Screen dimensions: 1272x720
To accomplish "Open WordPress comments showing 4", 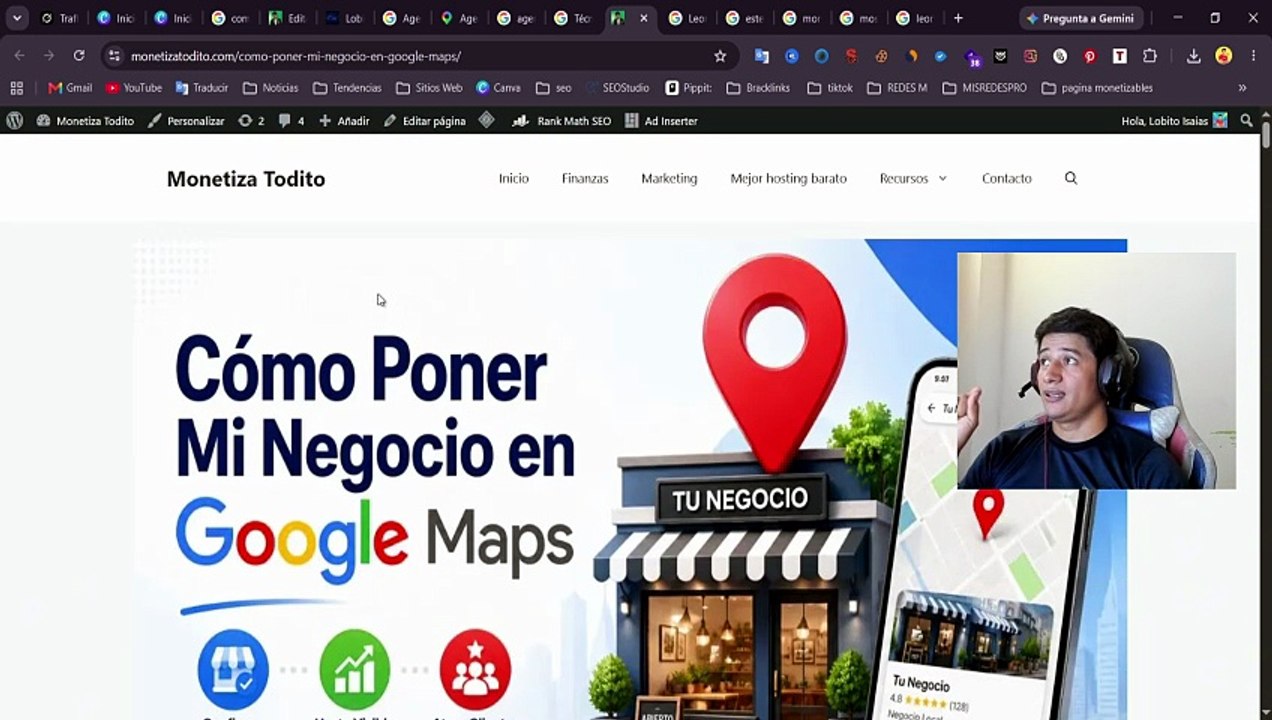I will pyautogui.click(x=291, y=120).
